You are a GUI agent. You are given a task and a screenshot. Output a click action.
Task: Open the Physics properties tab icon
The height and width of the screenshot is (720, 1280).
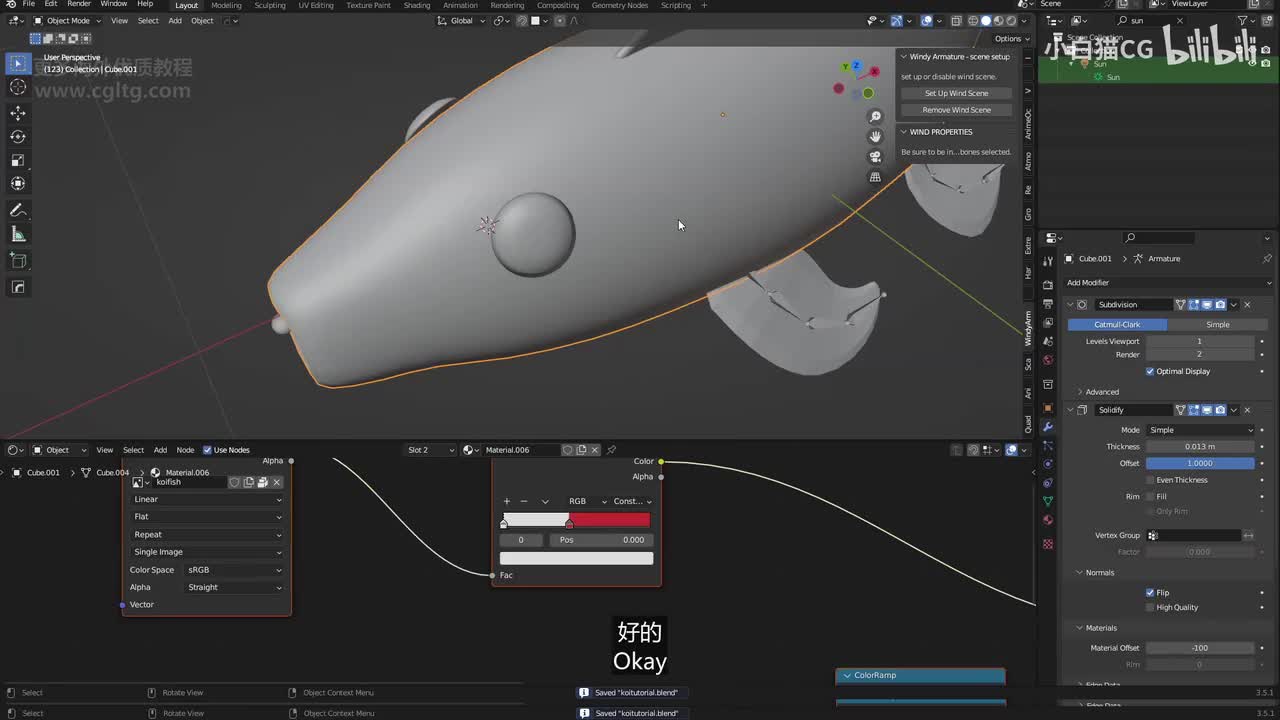coord(1048,464)
